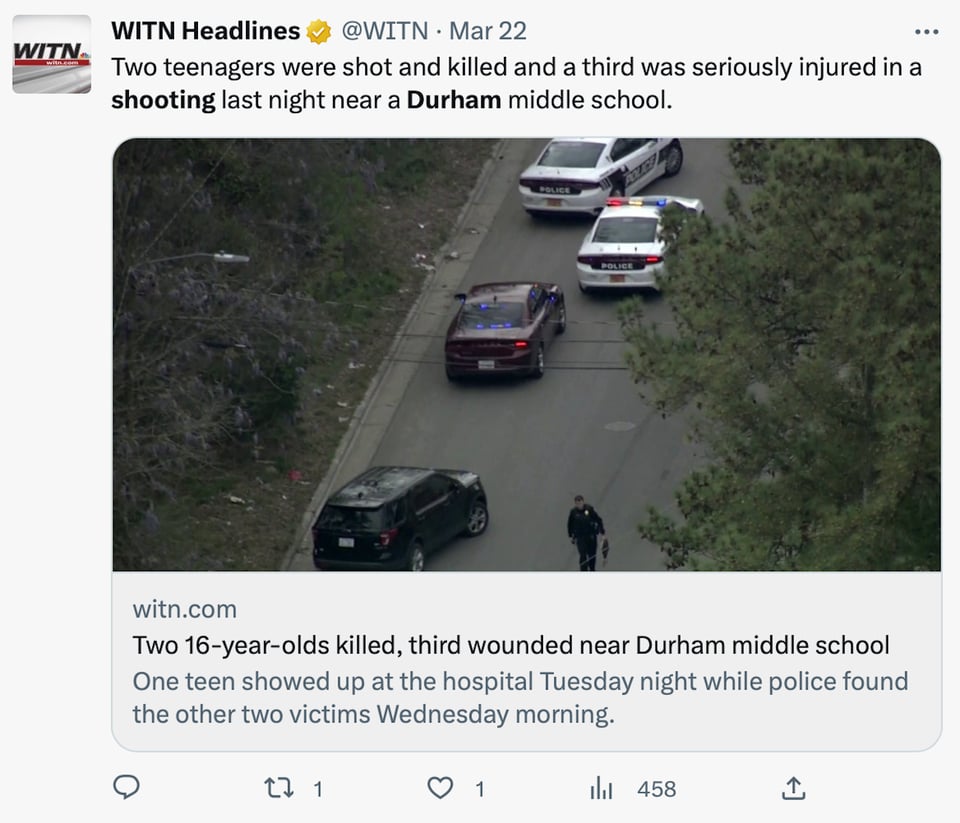Retweet using the repost arrows icon
Viewport: 960px width, 823px height.
click(279, 788)
